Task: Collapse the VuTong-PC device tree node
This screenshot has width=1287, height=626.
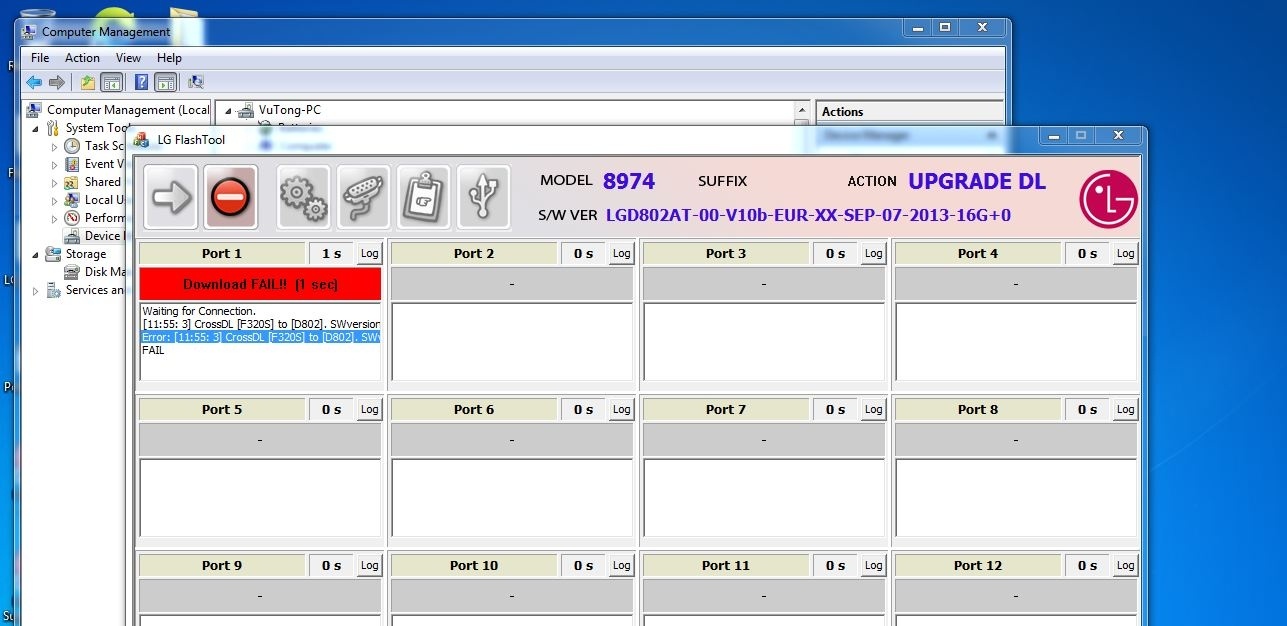Action: pos(228,111)
